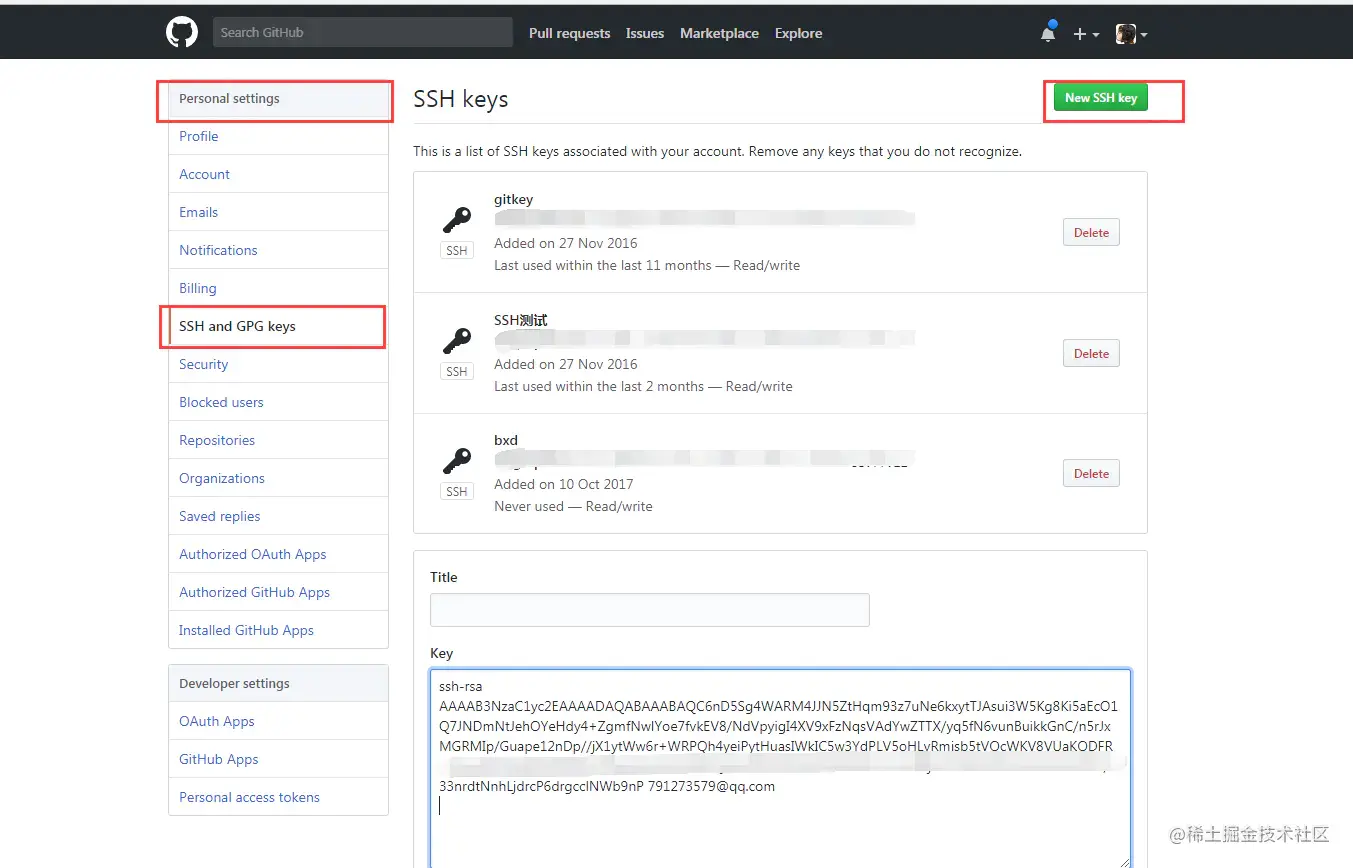
Task: Click the New SSH key button
Action: pos(1101,98)
